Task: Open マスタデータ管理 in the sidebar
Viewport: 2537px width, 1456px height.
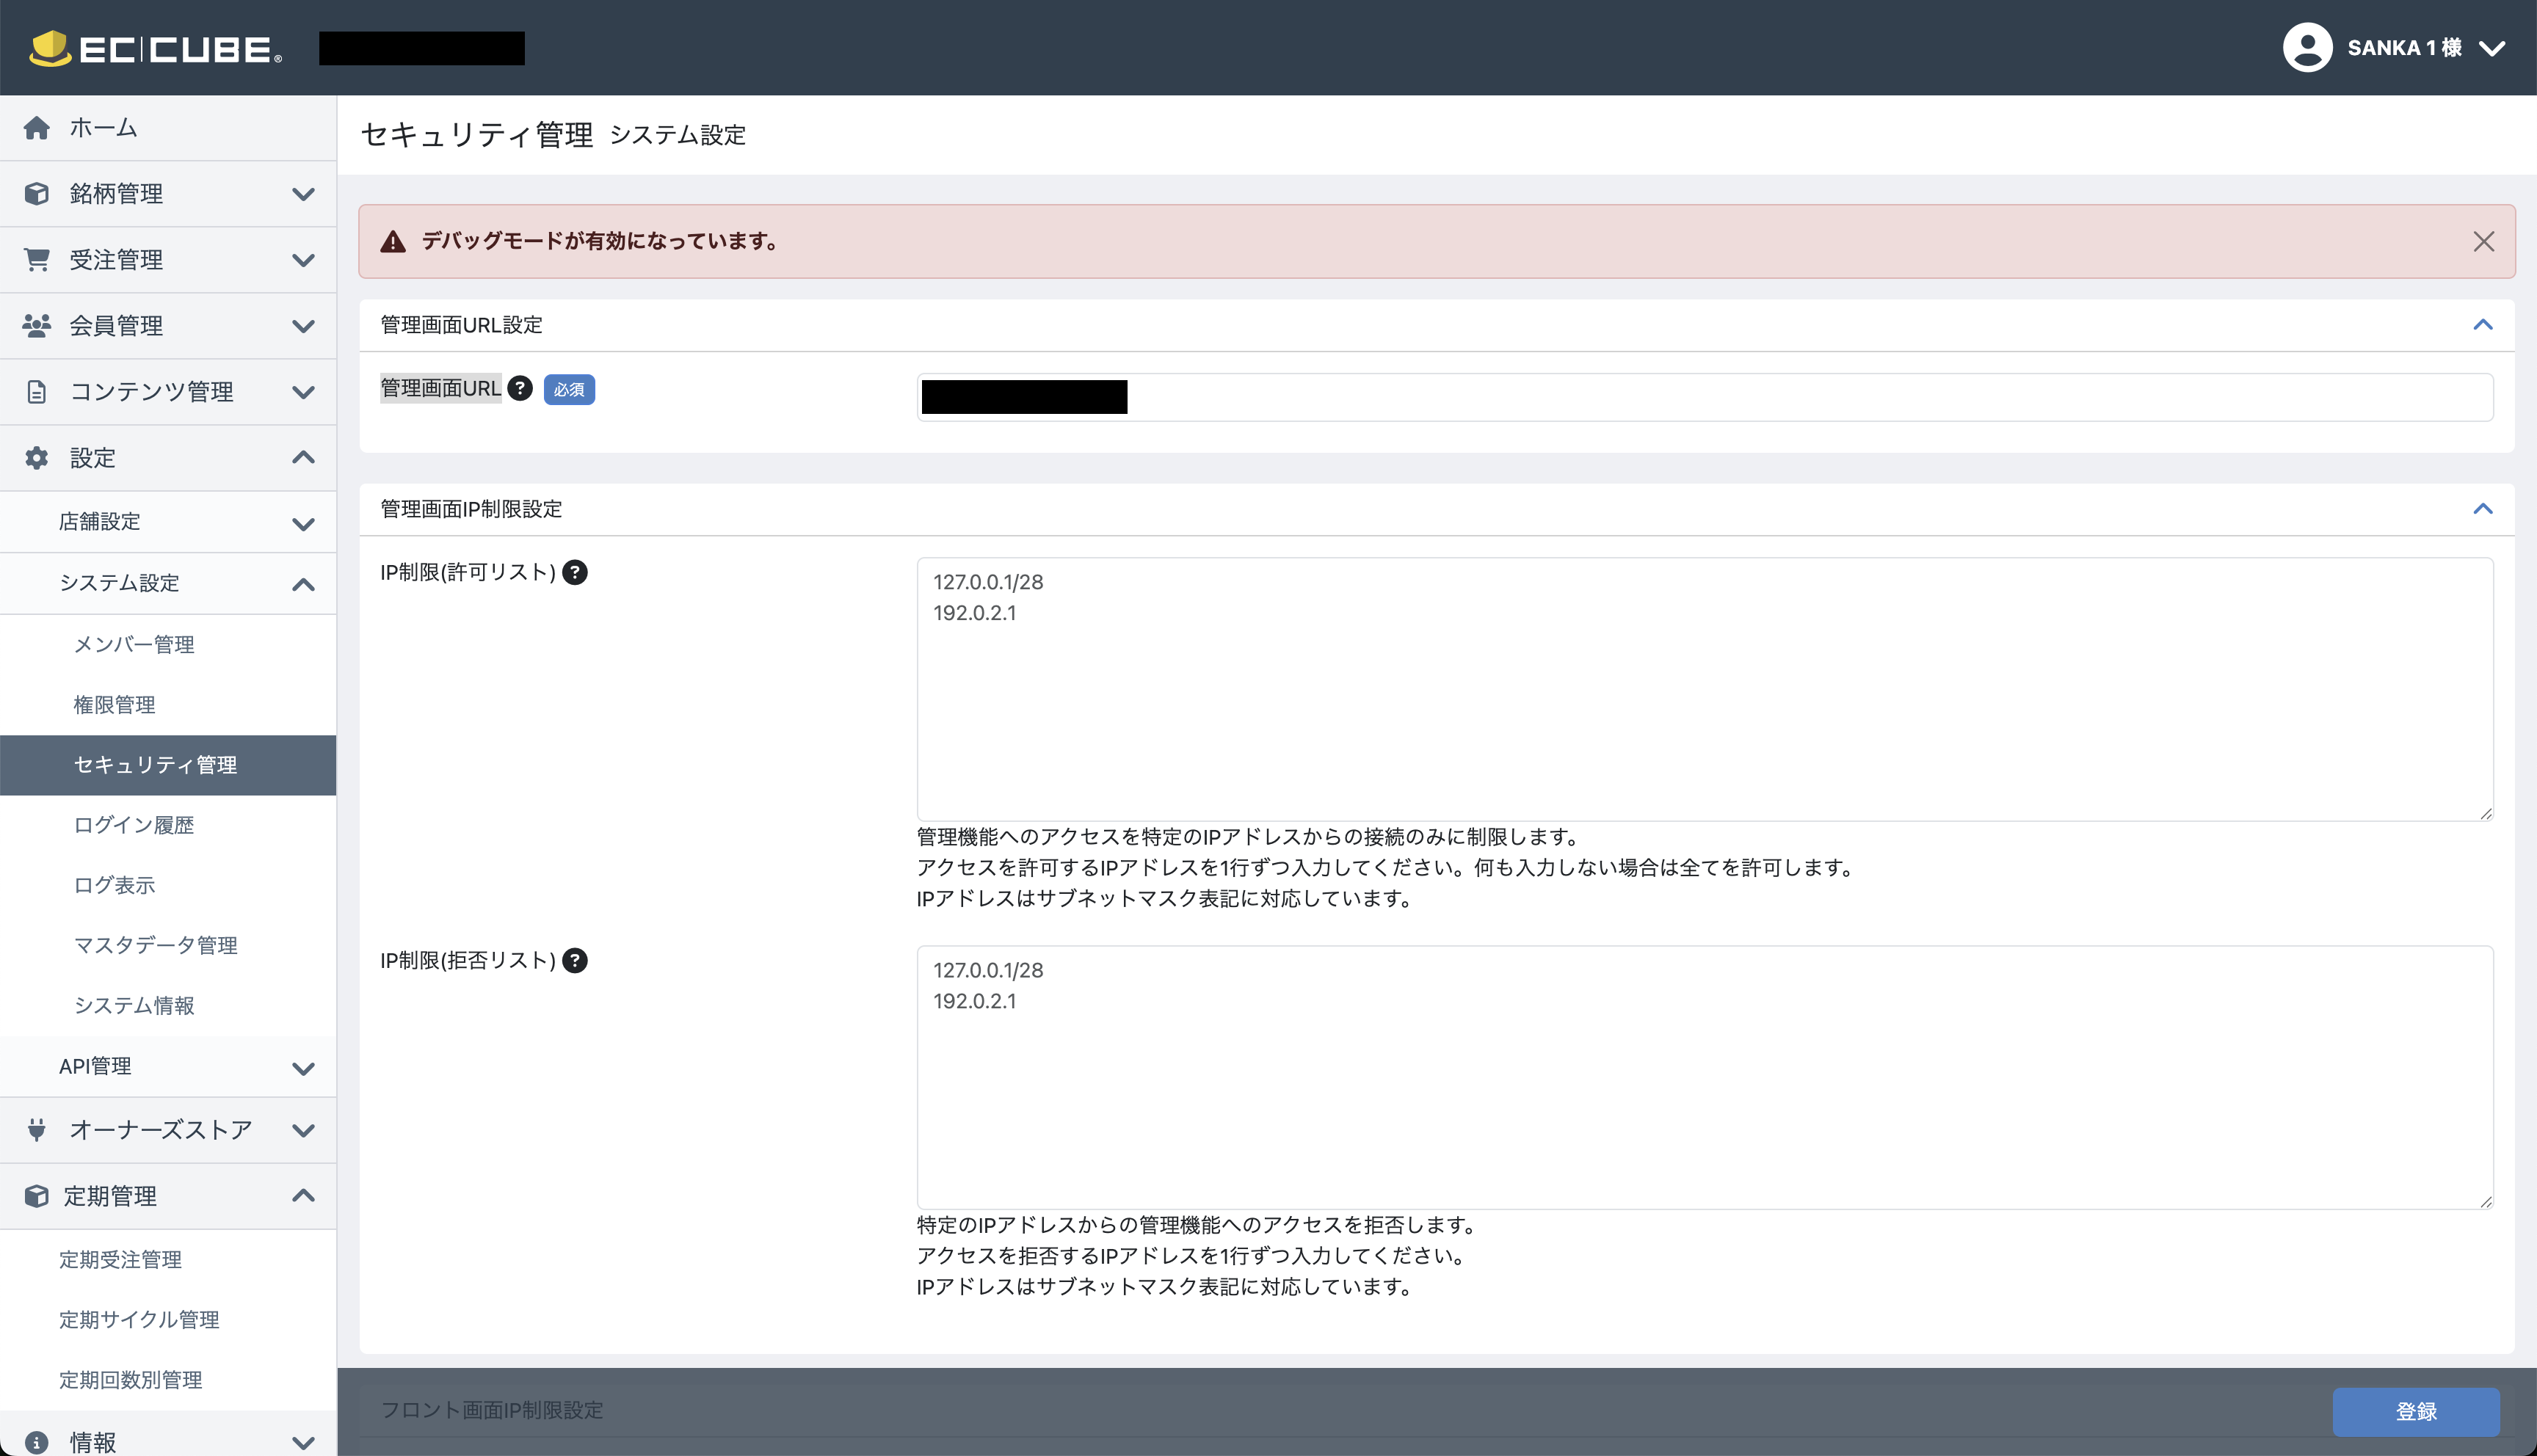Action: point(156,945)
